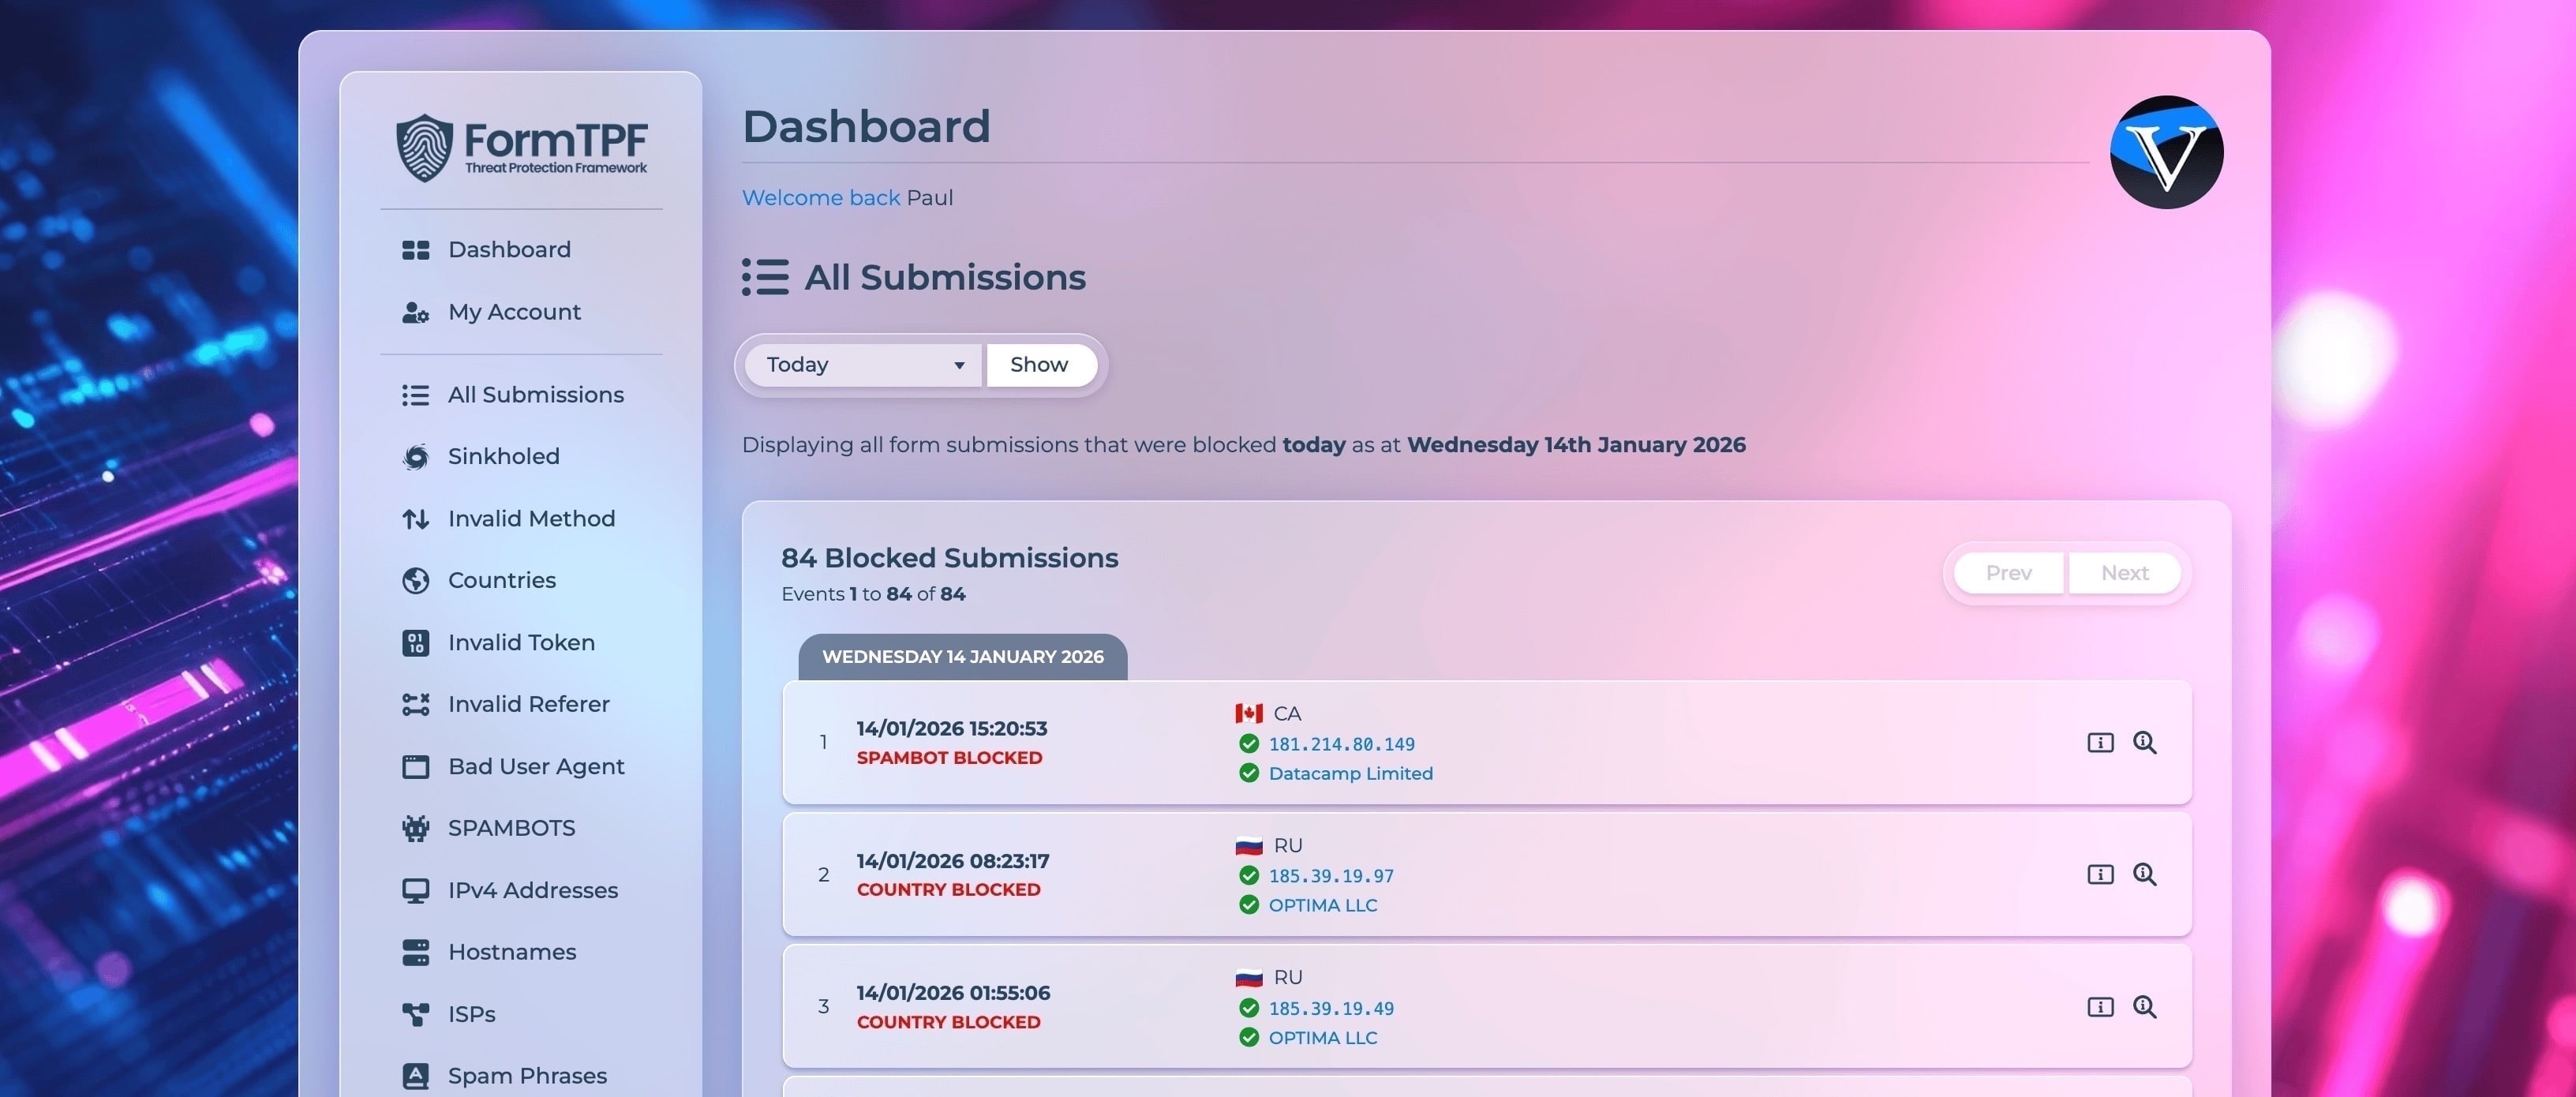Click the info icon for submission 3
This screenshot has width=2576, height=1097.
(x=2100, y=1006)
